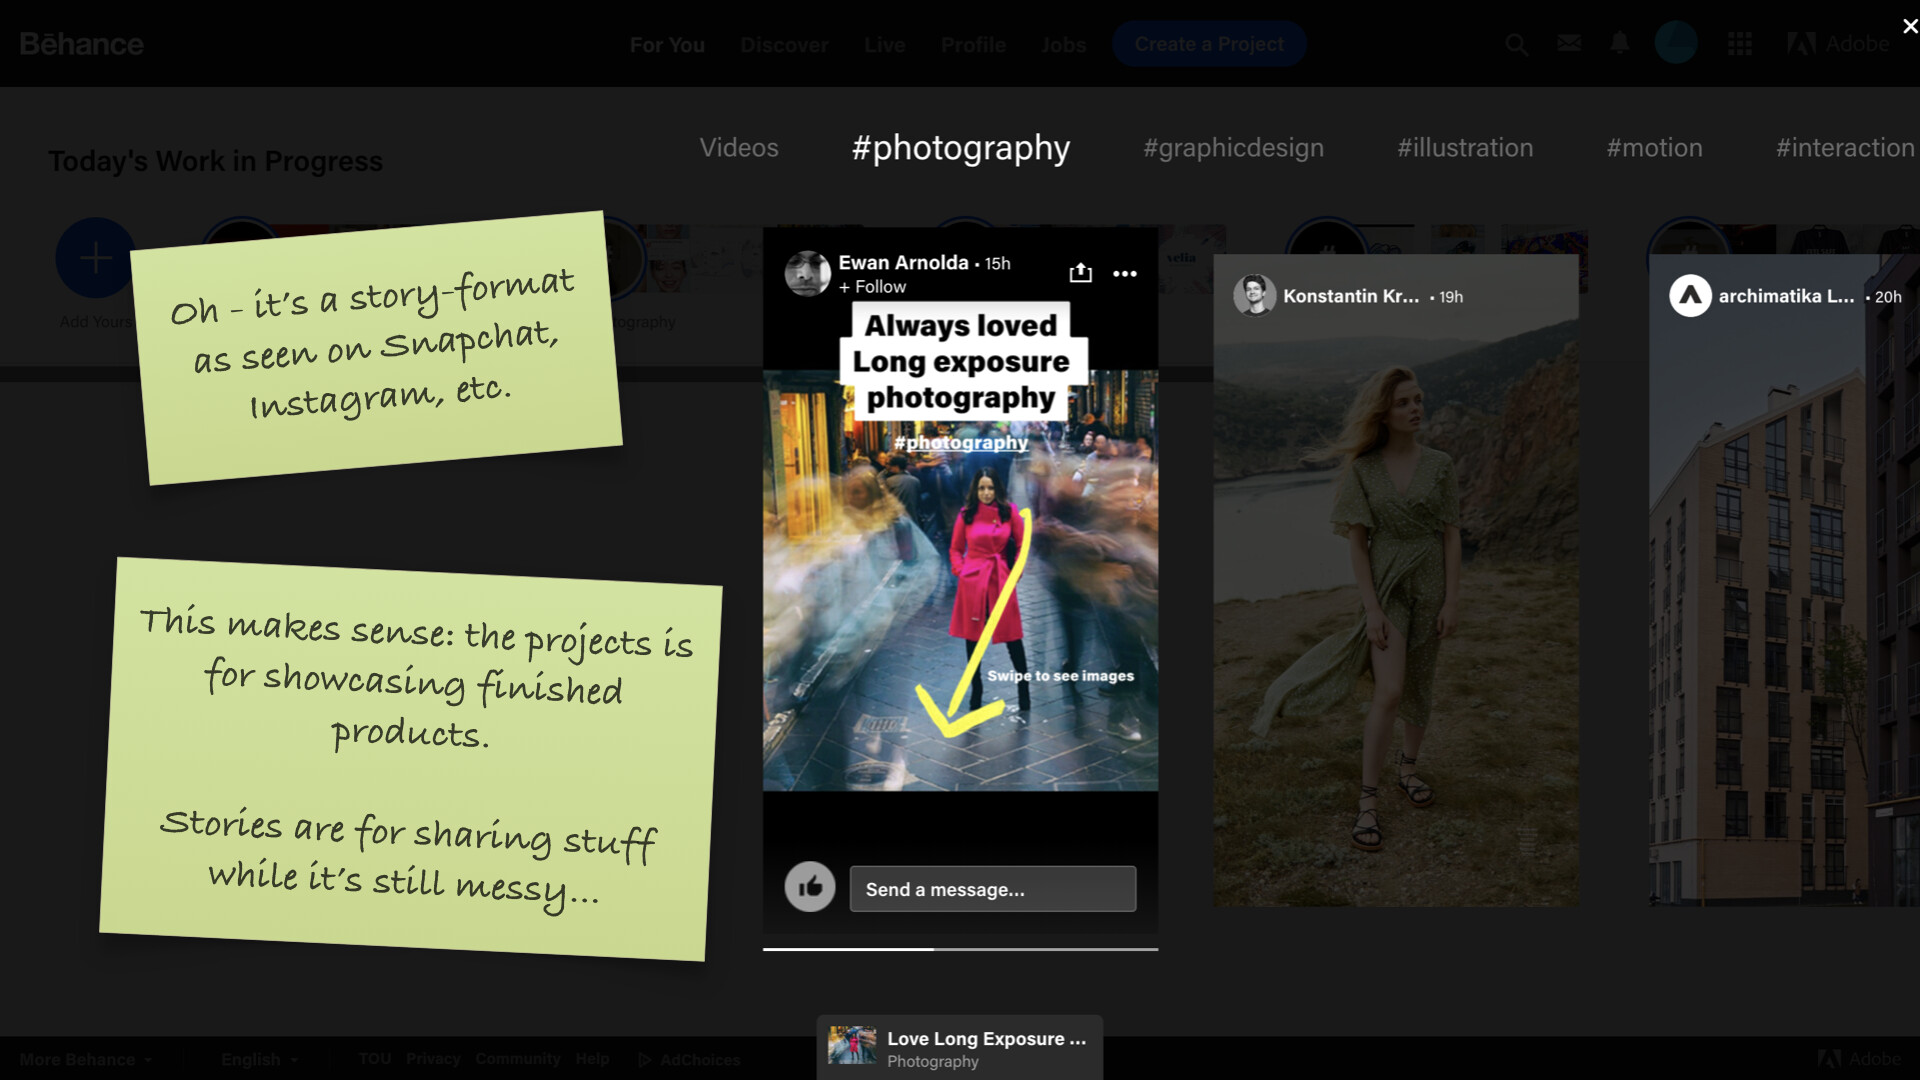
Task: Switch to the Videos tab
Action: click(738, 148)
